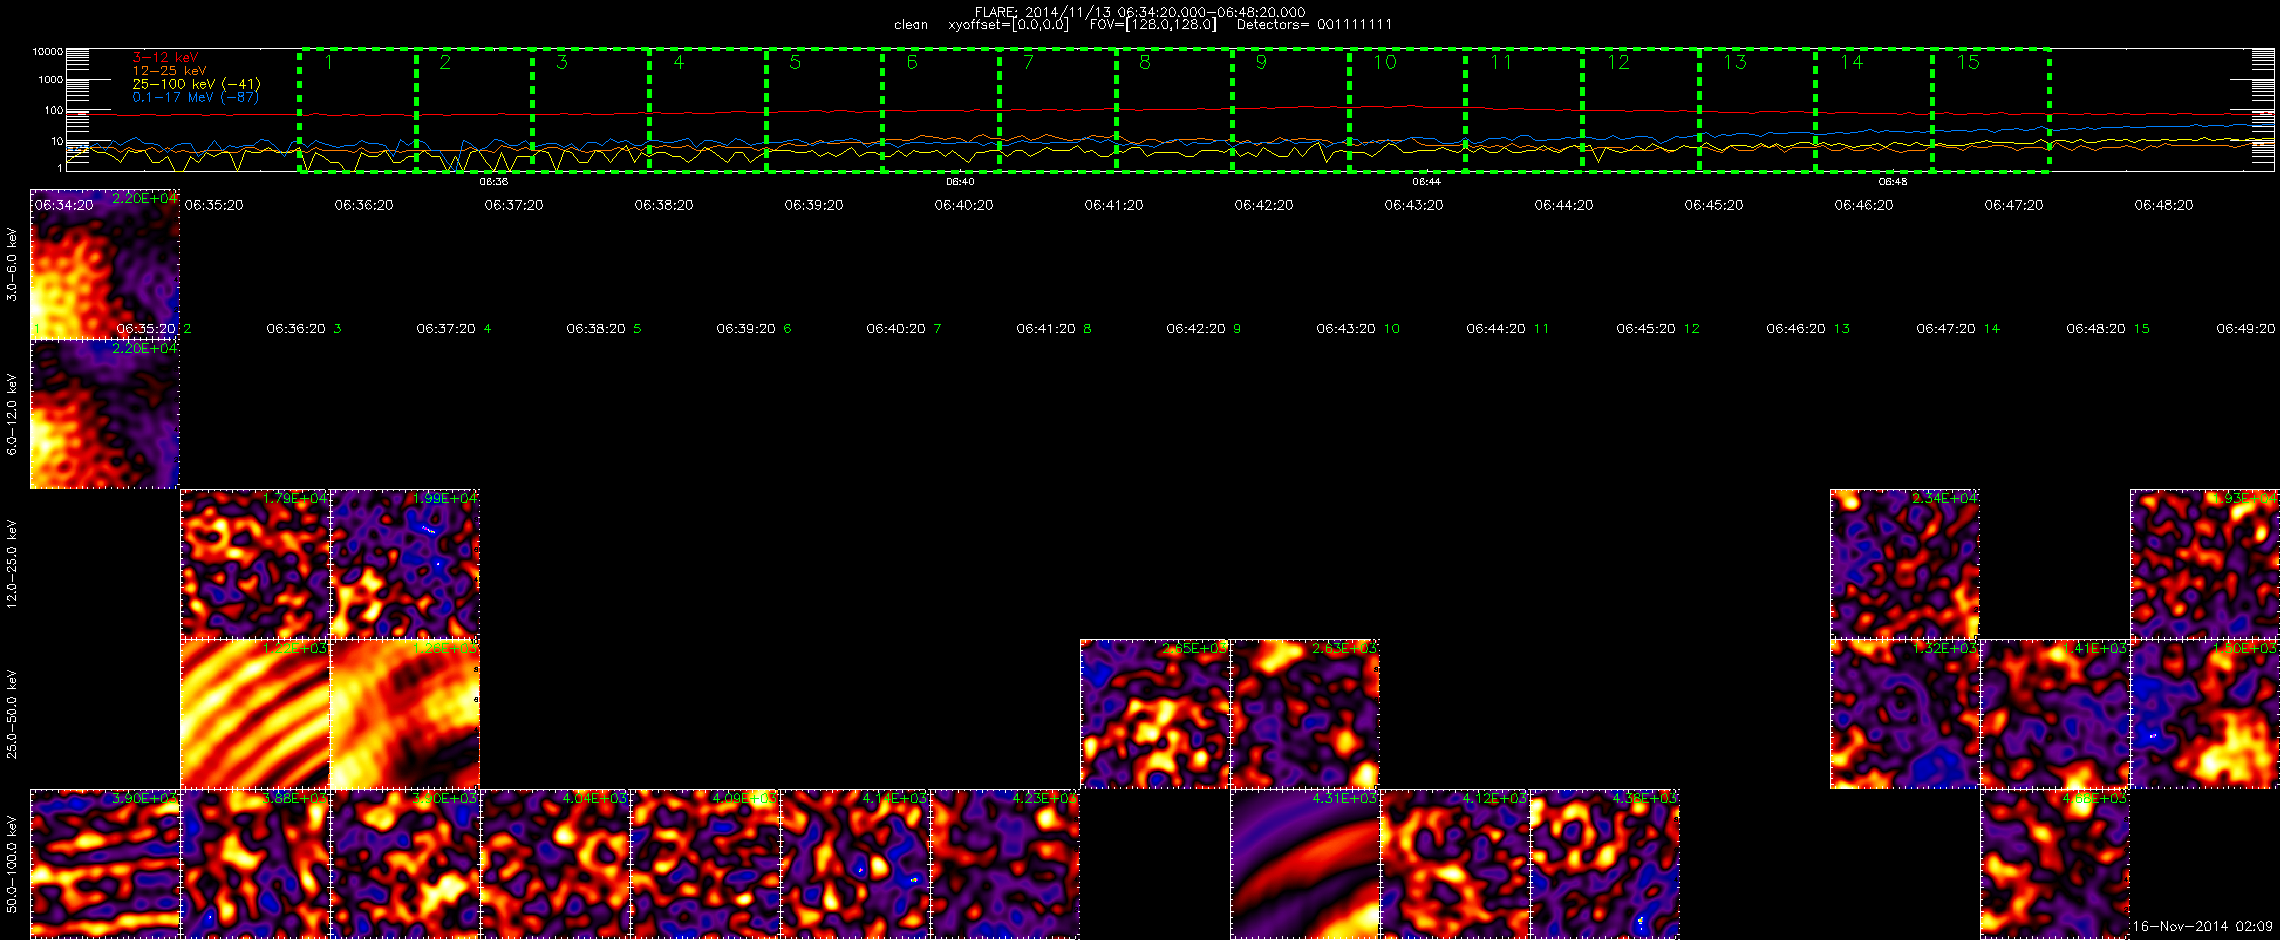Click the 06:44 axis tick label under the plot

point(1426,182)
